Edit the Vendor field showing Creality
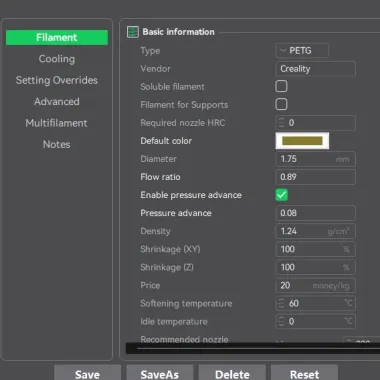 [316, 69]
